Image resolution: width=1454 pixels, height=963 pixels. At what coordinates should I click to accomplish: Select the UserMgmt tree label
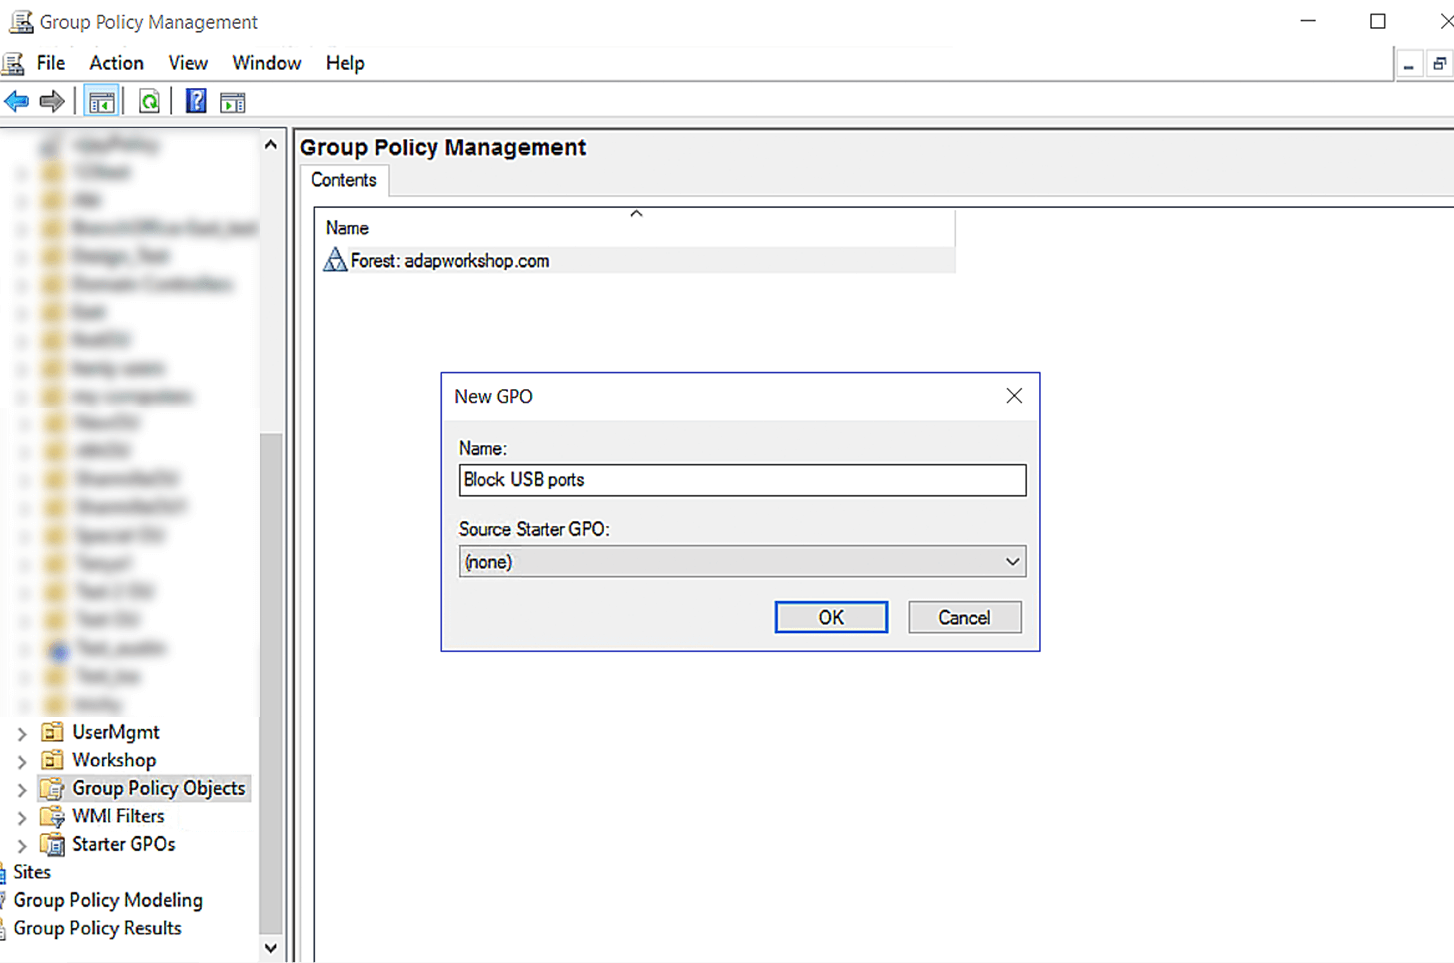[116, 732]
